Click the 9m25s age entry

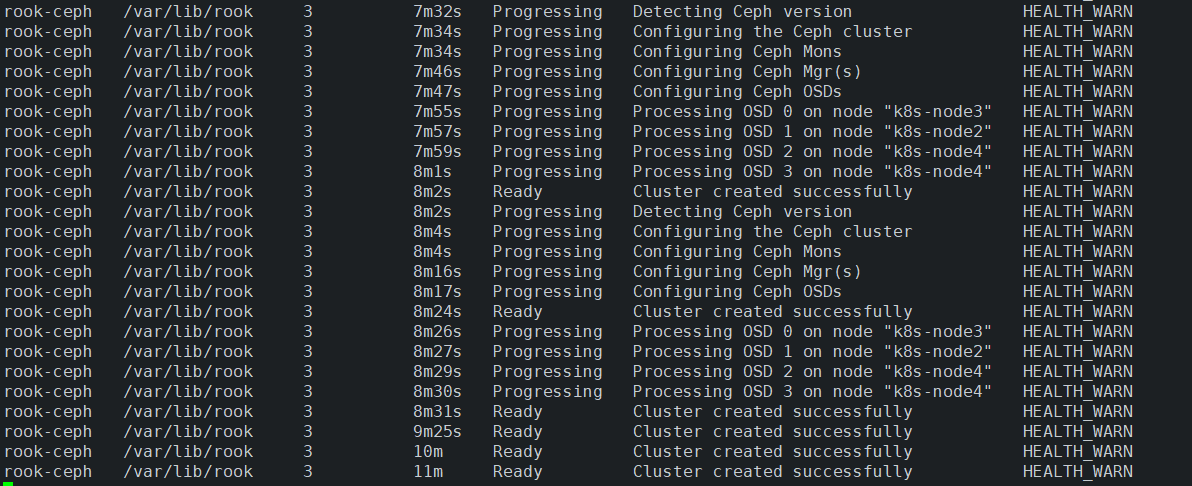[437, 431]
